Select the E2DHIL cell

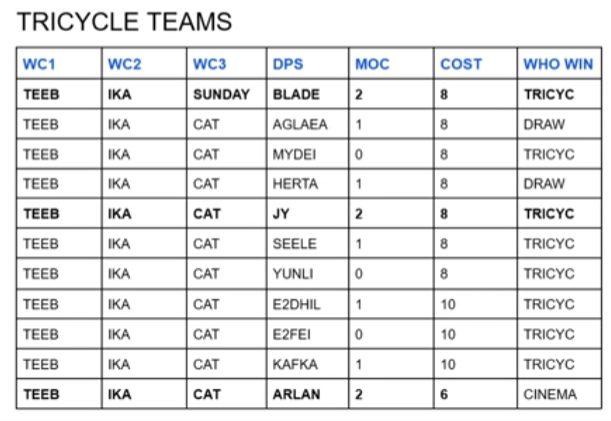pos(308,304)
